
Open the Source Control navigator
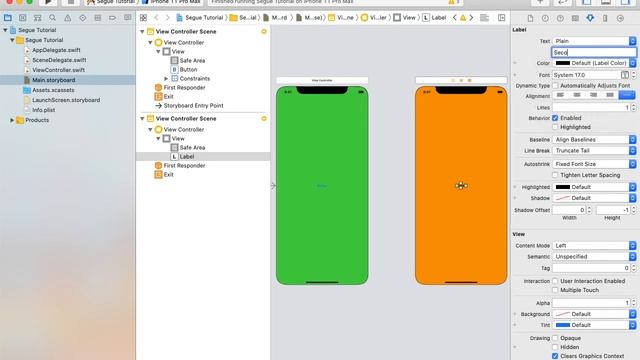[22, 18]
